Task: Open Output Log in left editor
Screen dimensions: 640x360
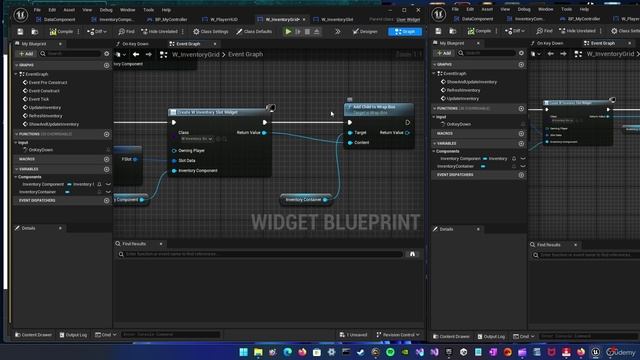Action: coord(73,335)
